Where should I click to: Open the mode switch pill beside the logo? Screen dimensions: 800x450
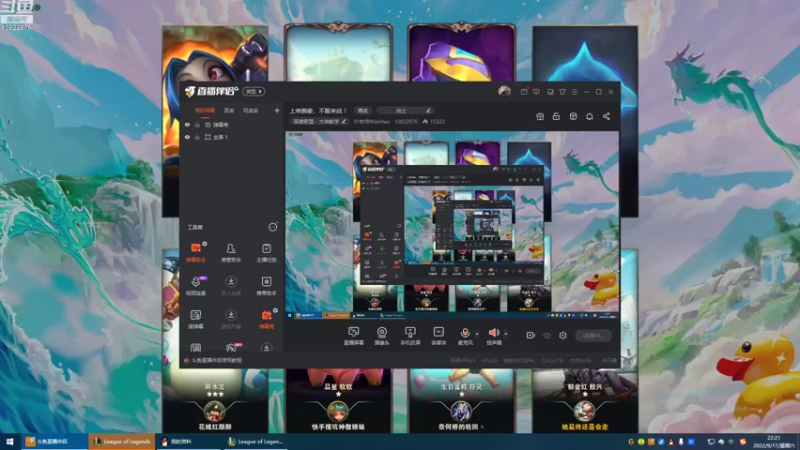pos(254,91)
